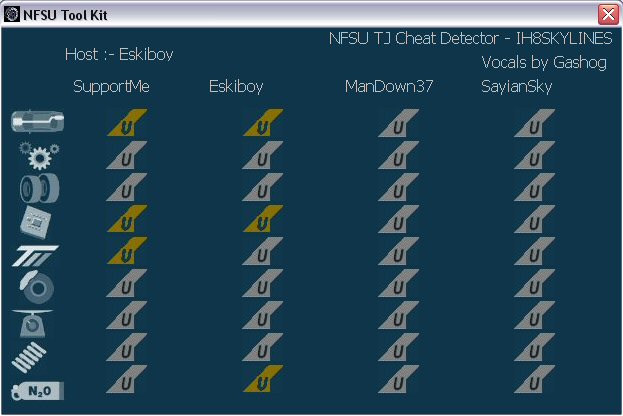
Task: Click SupportMe's gears row indicator
Action: pyautogui.click(x=127, y=155)
